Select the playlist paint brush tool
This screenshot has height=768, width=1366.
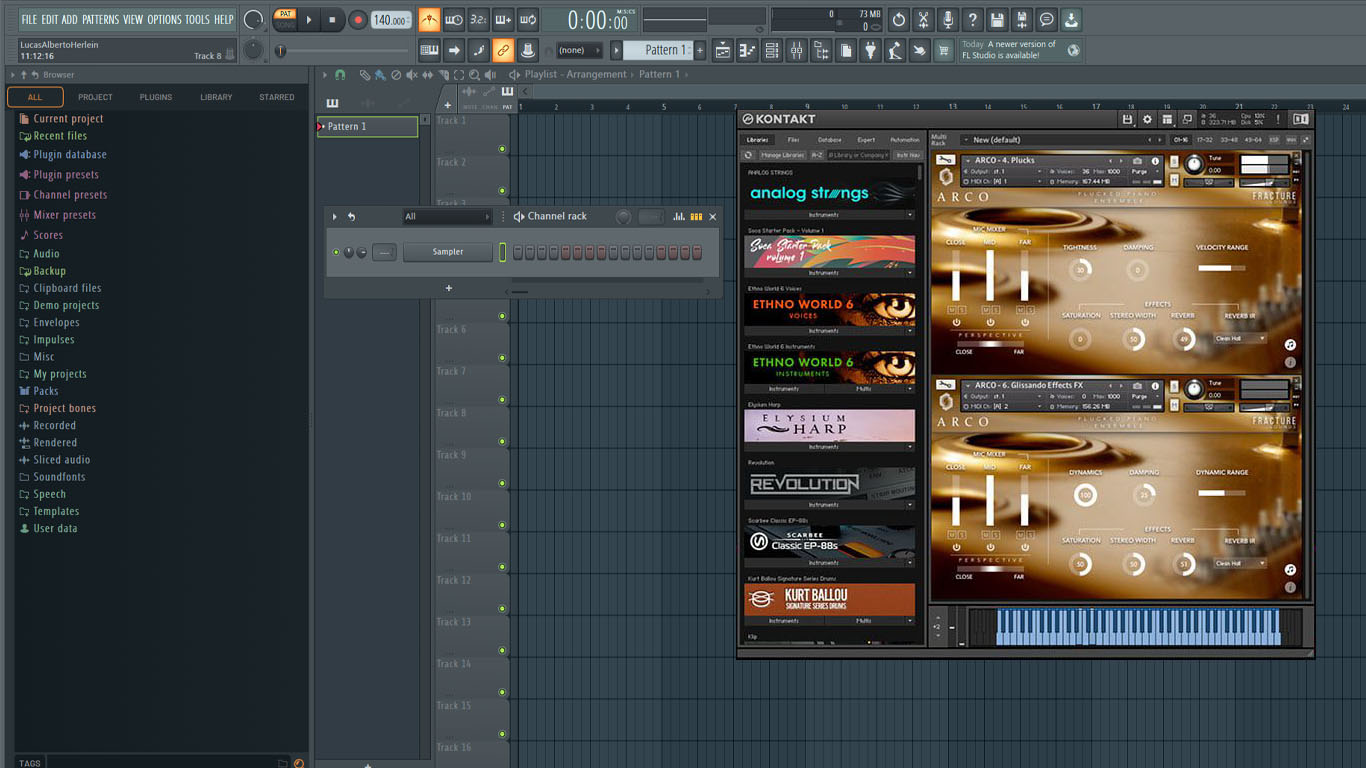380,75
